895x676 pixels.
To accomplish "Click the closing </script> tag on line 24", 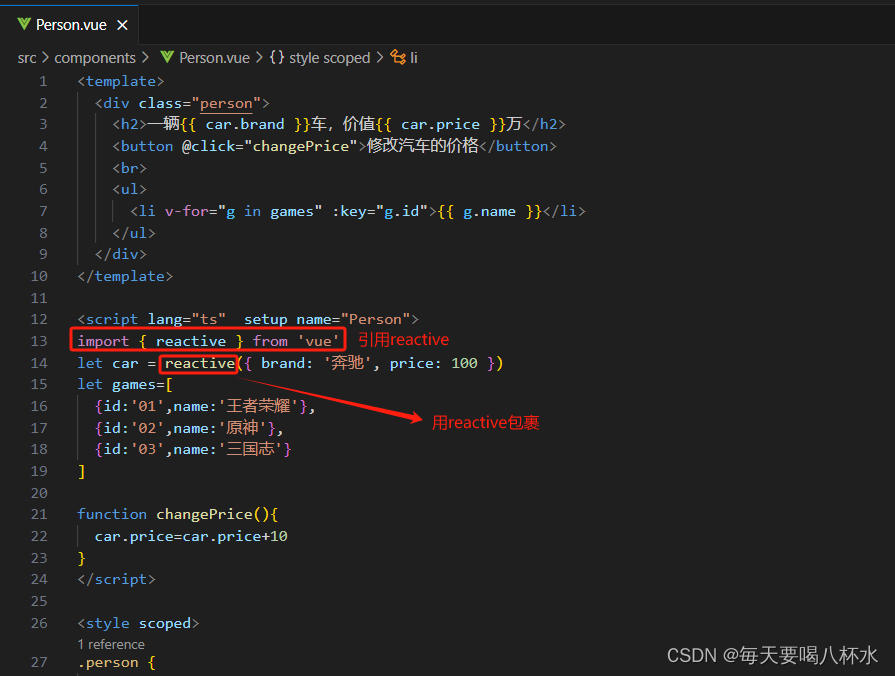I will click(116, 580).
